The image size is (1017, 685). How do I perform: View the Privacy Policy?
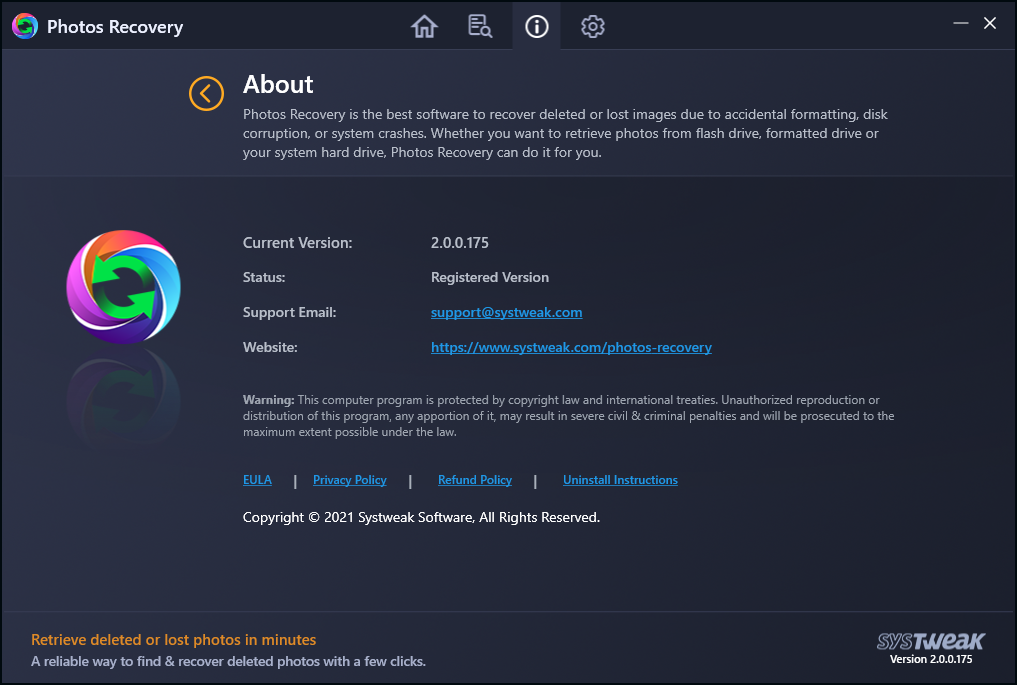[x=349, y=479]
